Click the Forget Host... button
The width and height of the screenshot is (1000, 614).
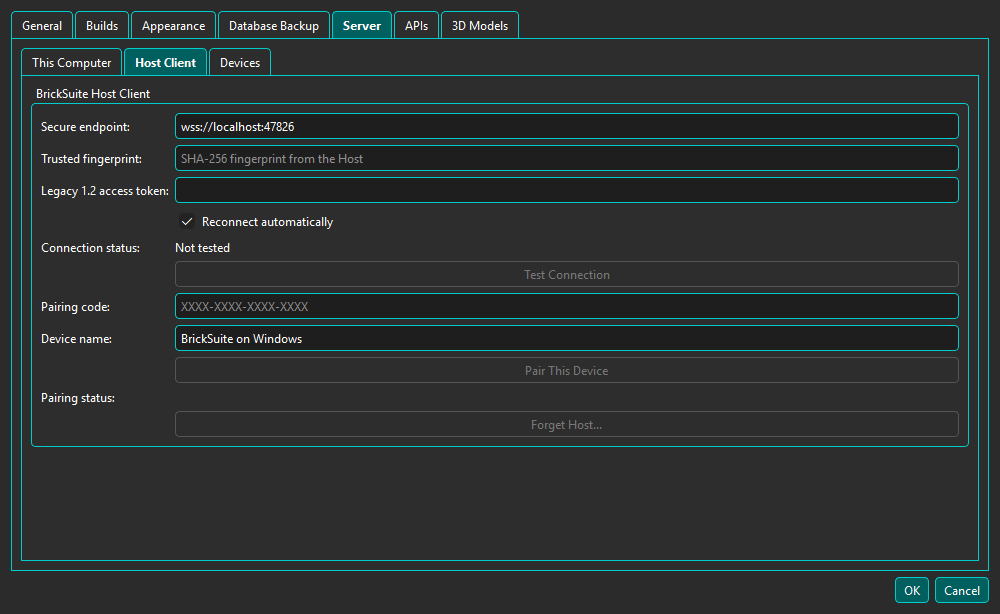(x=566, y=425)
